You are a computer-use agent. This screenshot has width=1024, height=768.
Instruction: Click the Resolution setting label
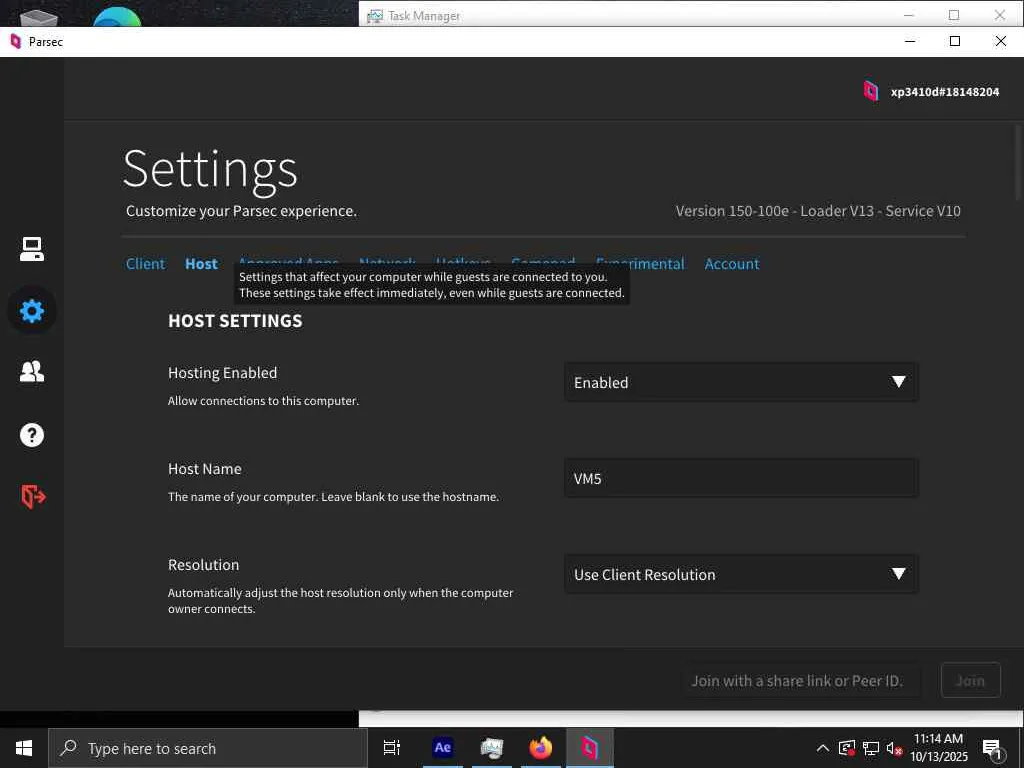[x=204, y=565]
